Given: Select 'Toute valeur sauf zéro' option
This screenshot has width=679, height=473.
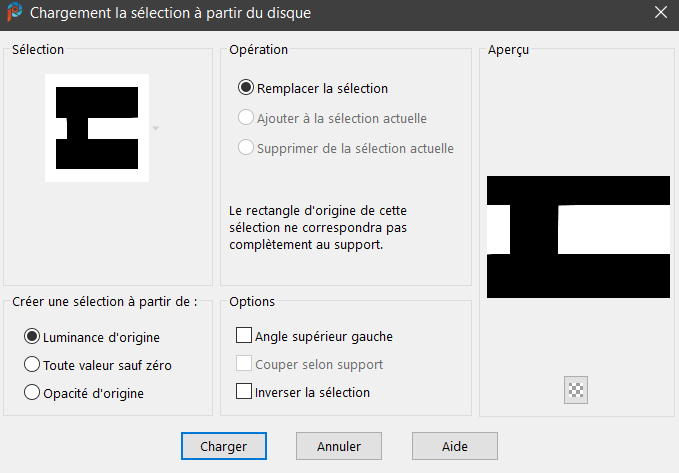Looking at the screenshot, I should 32,365.
